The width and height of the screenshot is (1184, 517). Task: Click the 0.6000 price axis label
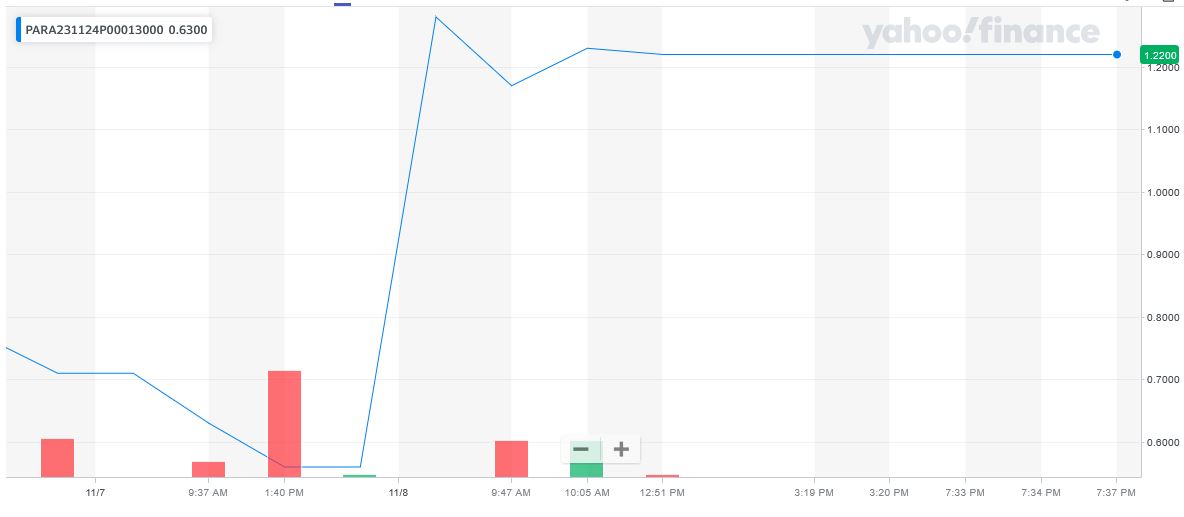(1160, 442)
